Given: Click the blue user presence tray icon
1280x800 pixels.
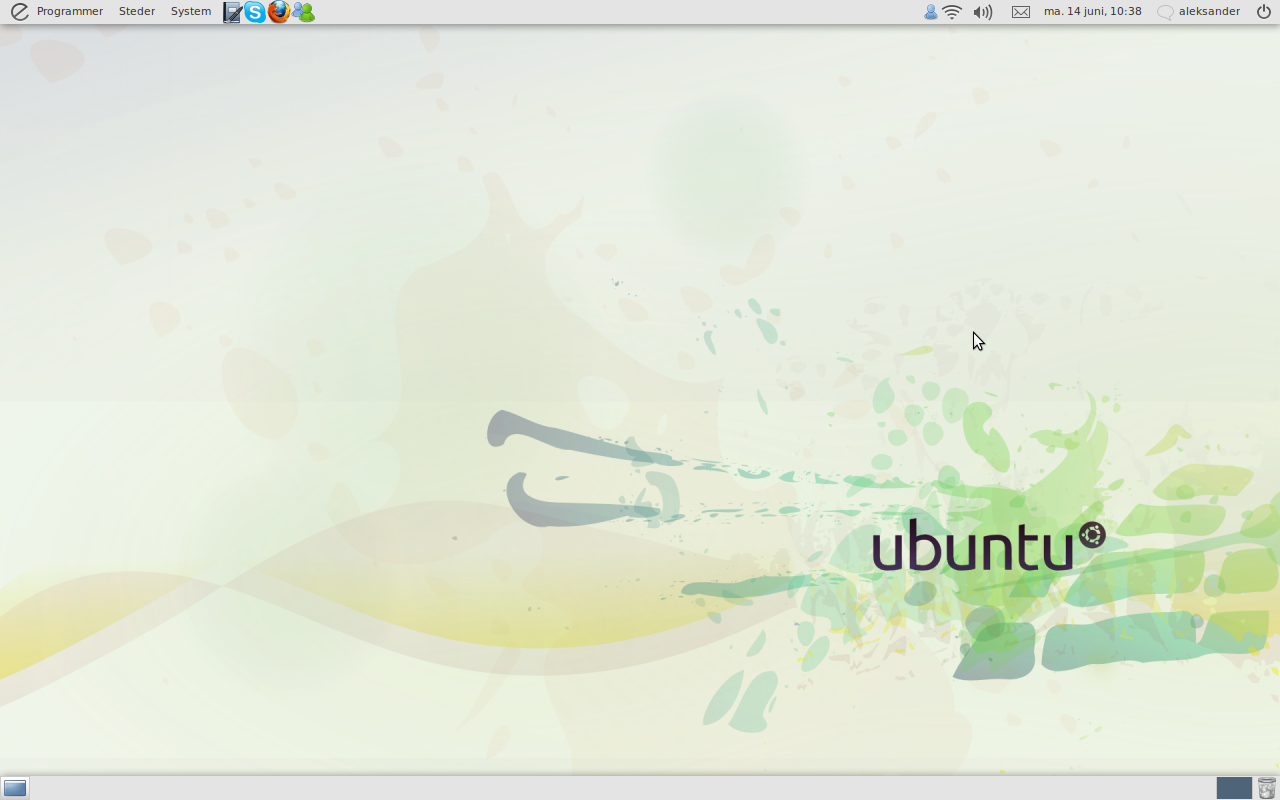Looking at the screenshot, I should tap(931, 12).
